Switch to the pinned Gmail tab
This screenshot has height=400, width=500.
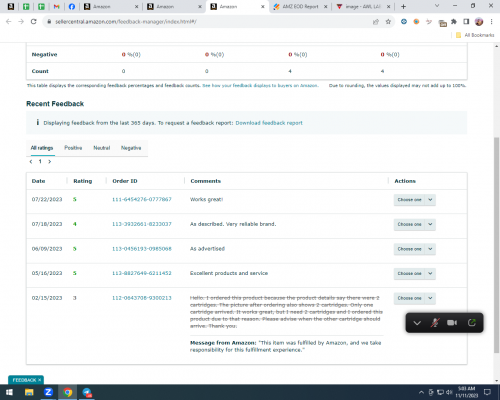click(x=56, y=6)
